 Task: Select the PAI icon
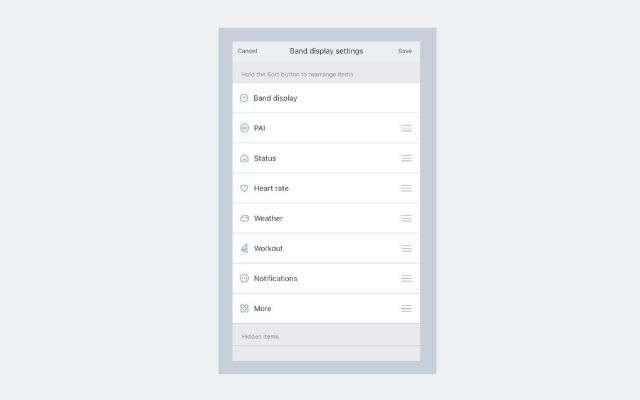[x=244, y=128]
